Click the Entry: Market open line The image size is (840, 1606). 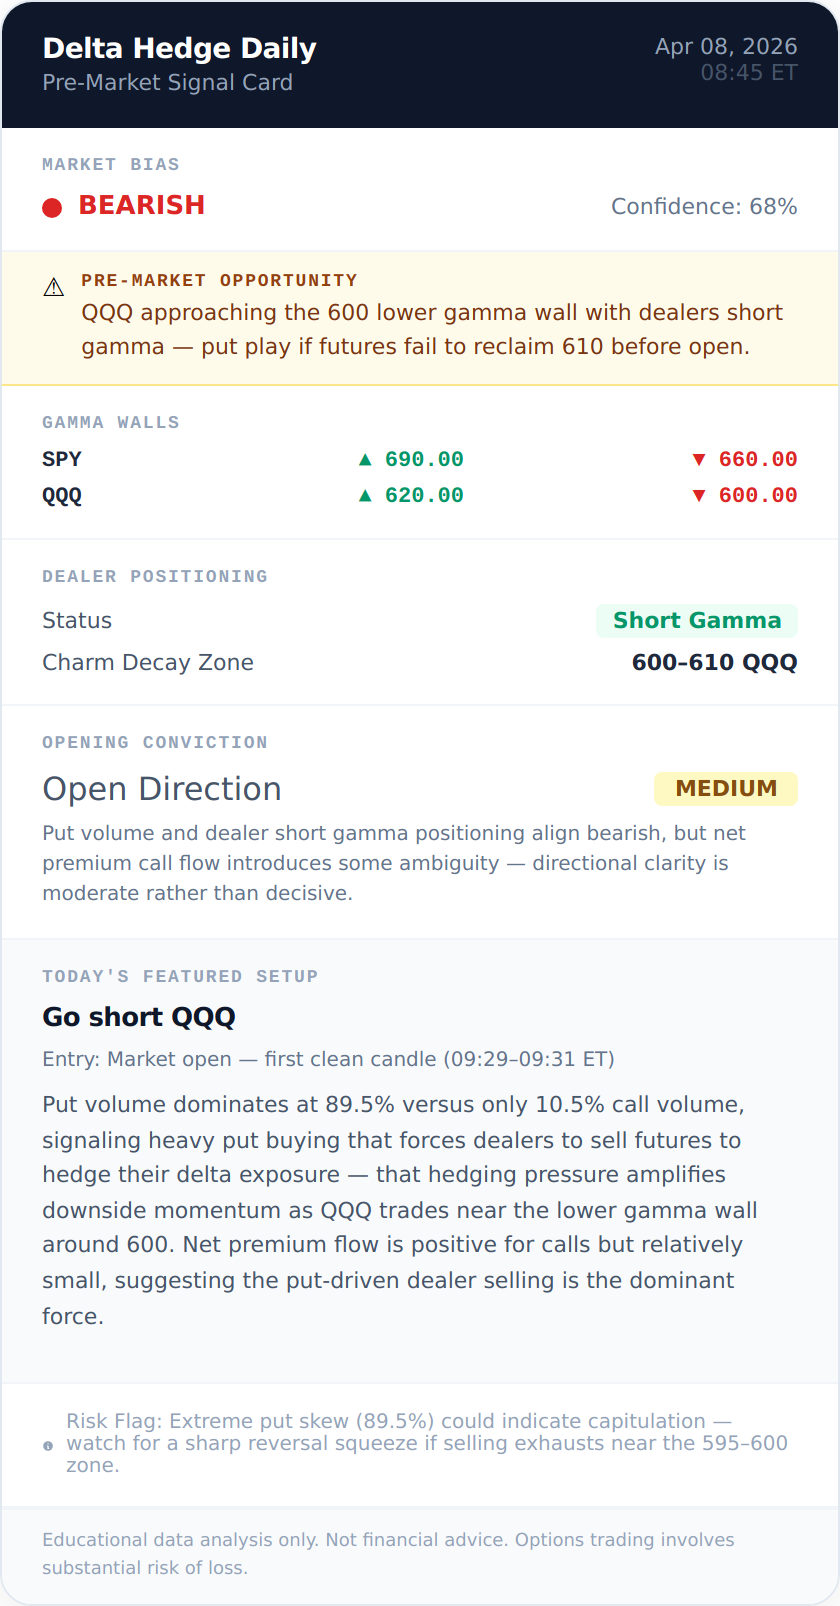coord(328,1059)
